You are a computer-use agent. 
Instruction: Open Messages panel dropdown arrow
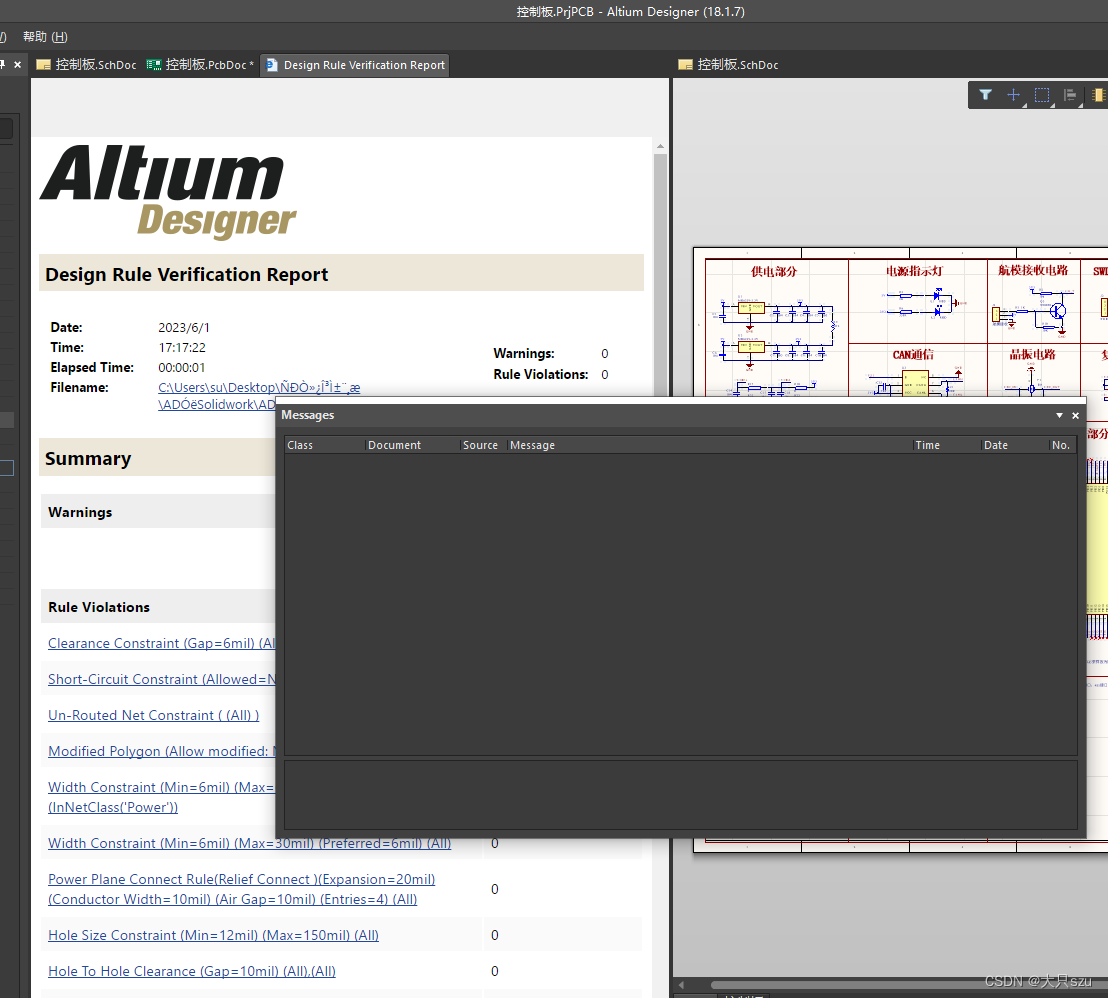click(x=1059, y=415)
